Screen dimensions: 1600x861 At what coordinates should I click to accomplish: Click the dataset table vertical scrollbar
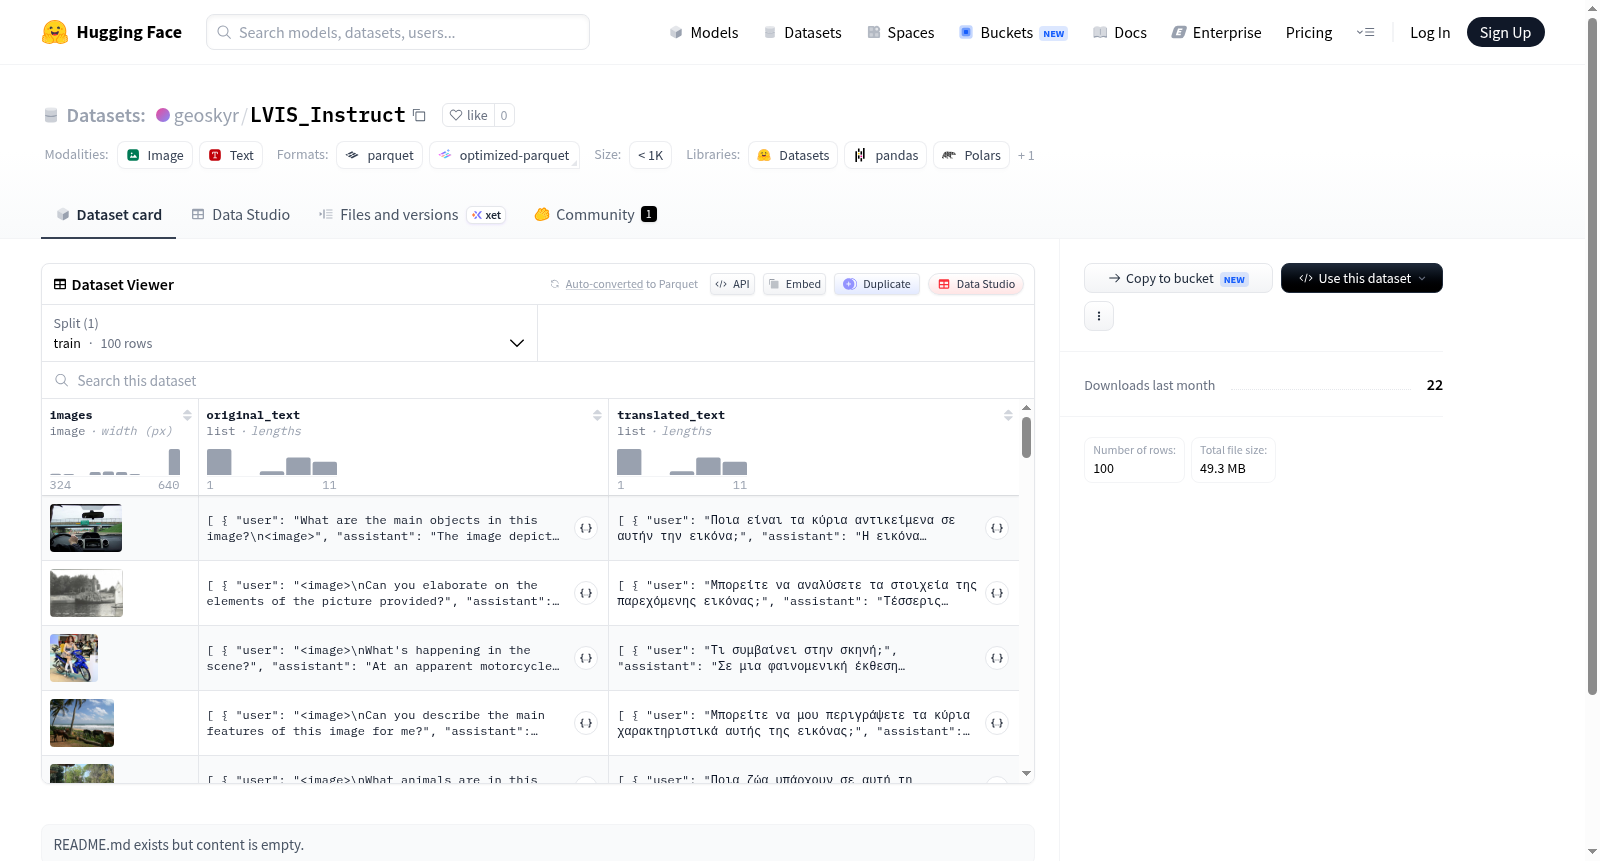[1026, 437]
